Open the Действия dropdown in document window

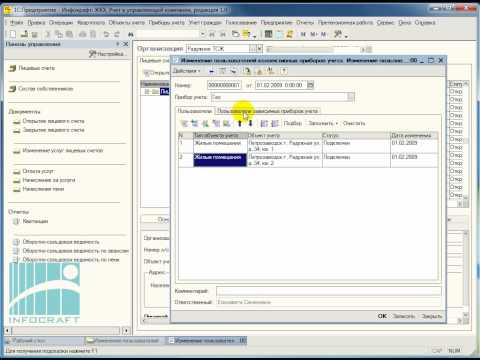point(186,71)
